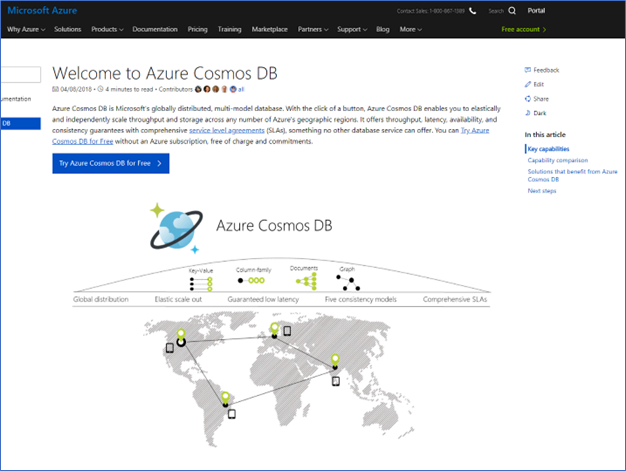626x471 pixels.
Task: Click the tablet device icon below India
Action: 336,382
